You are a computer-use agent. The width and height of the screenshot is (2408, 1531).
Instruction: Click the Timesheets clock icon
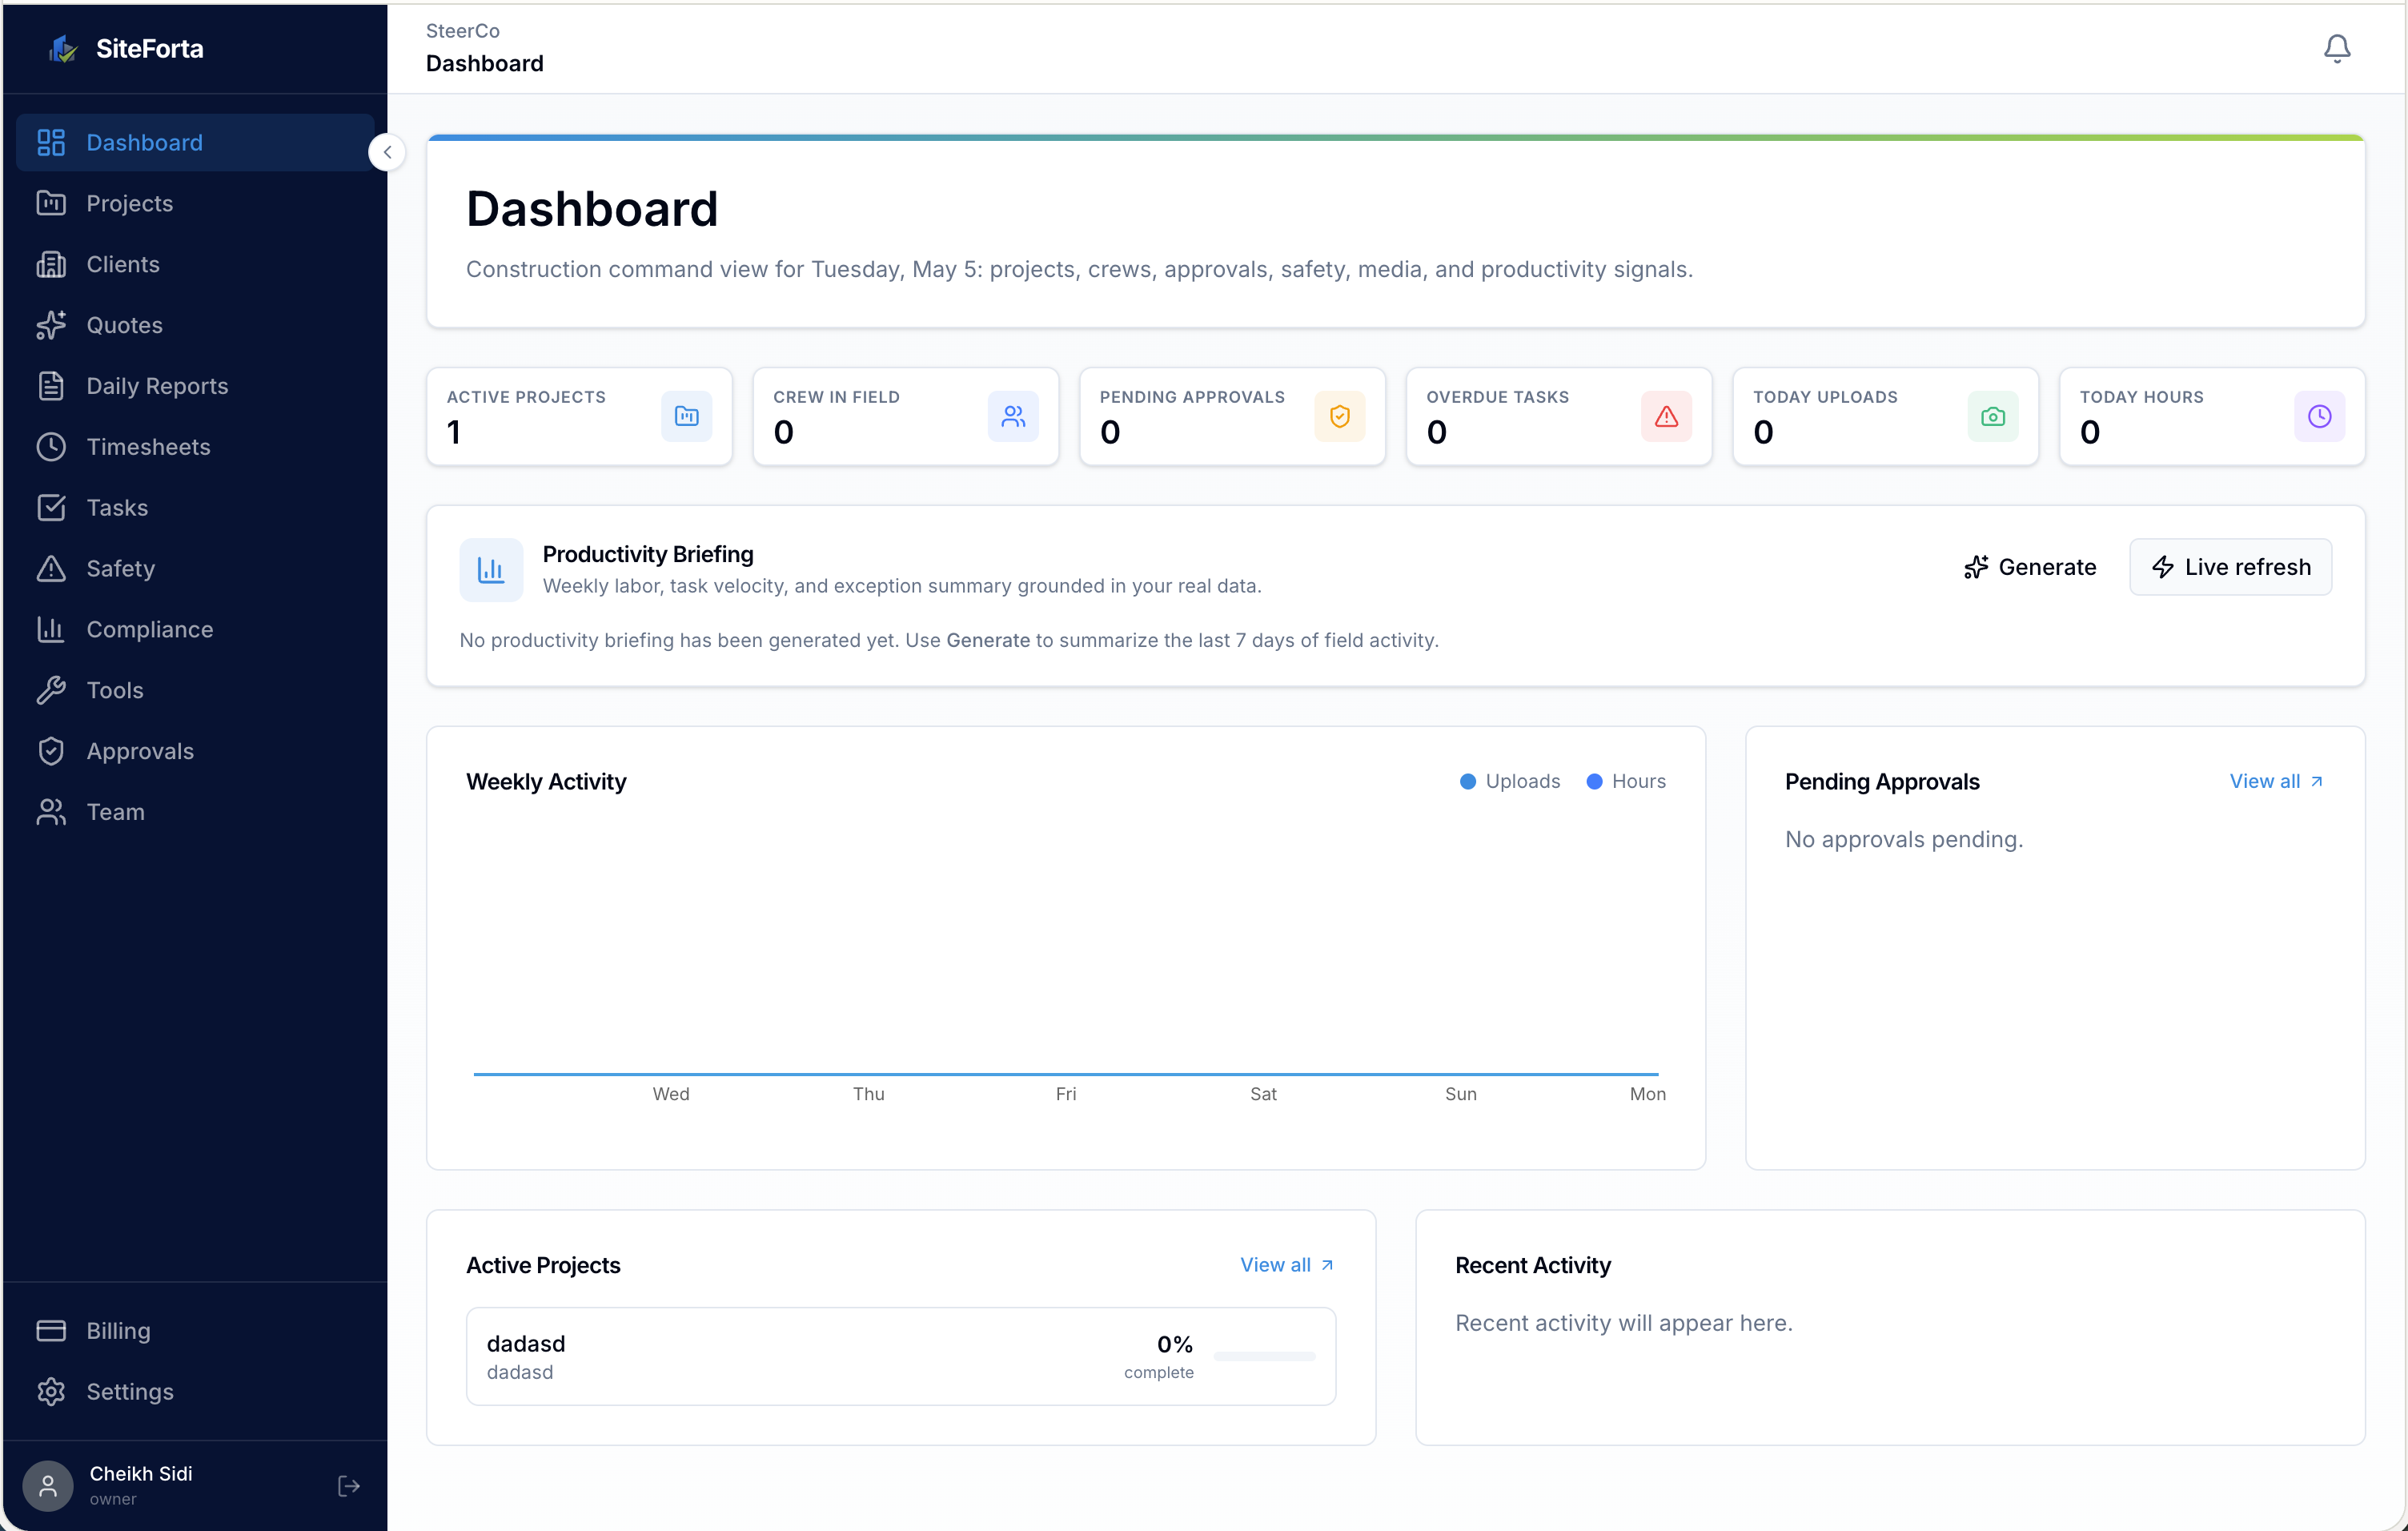pos(51,446)
